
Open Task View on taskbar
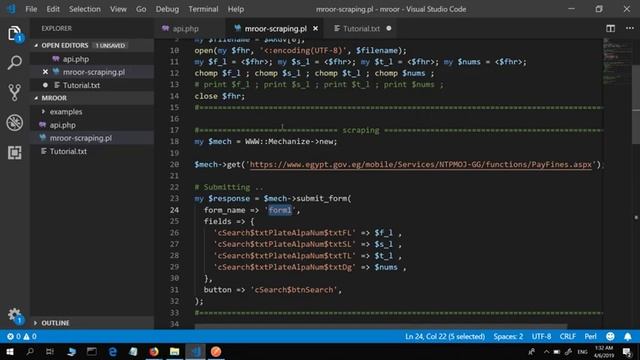point(50,351)
